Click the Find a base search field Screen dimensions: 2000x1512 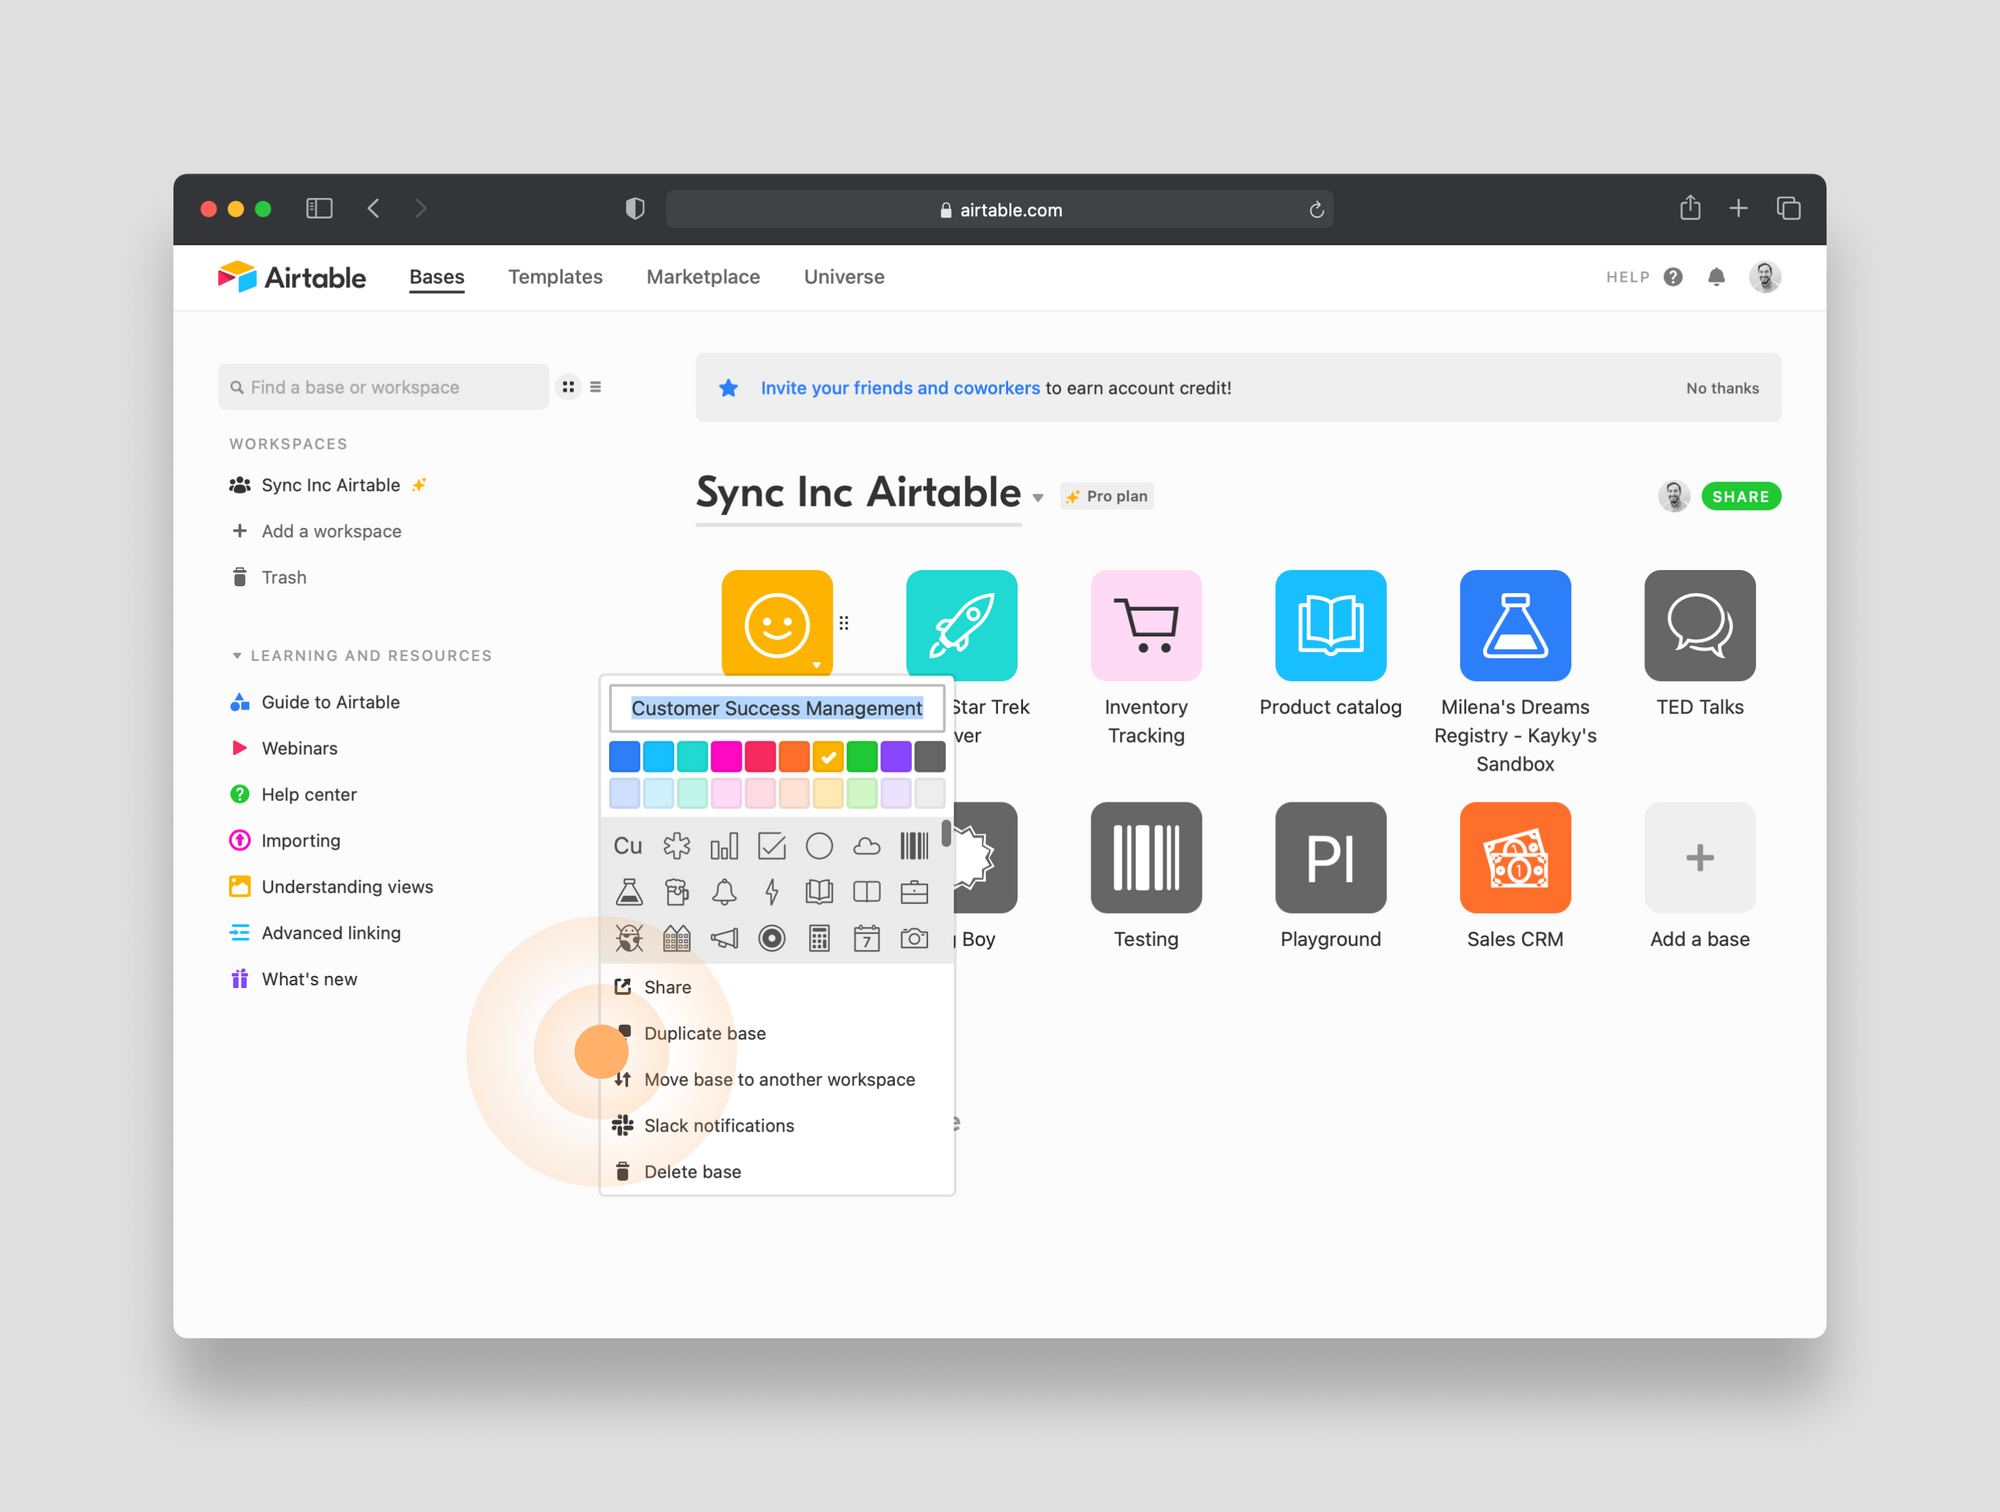pos(385,387)
